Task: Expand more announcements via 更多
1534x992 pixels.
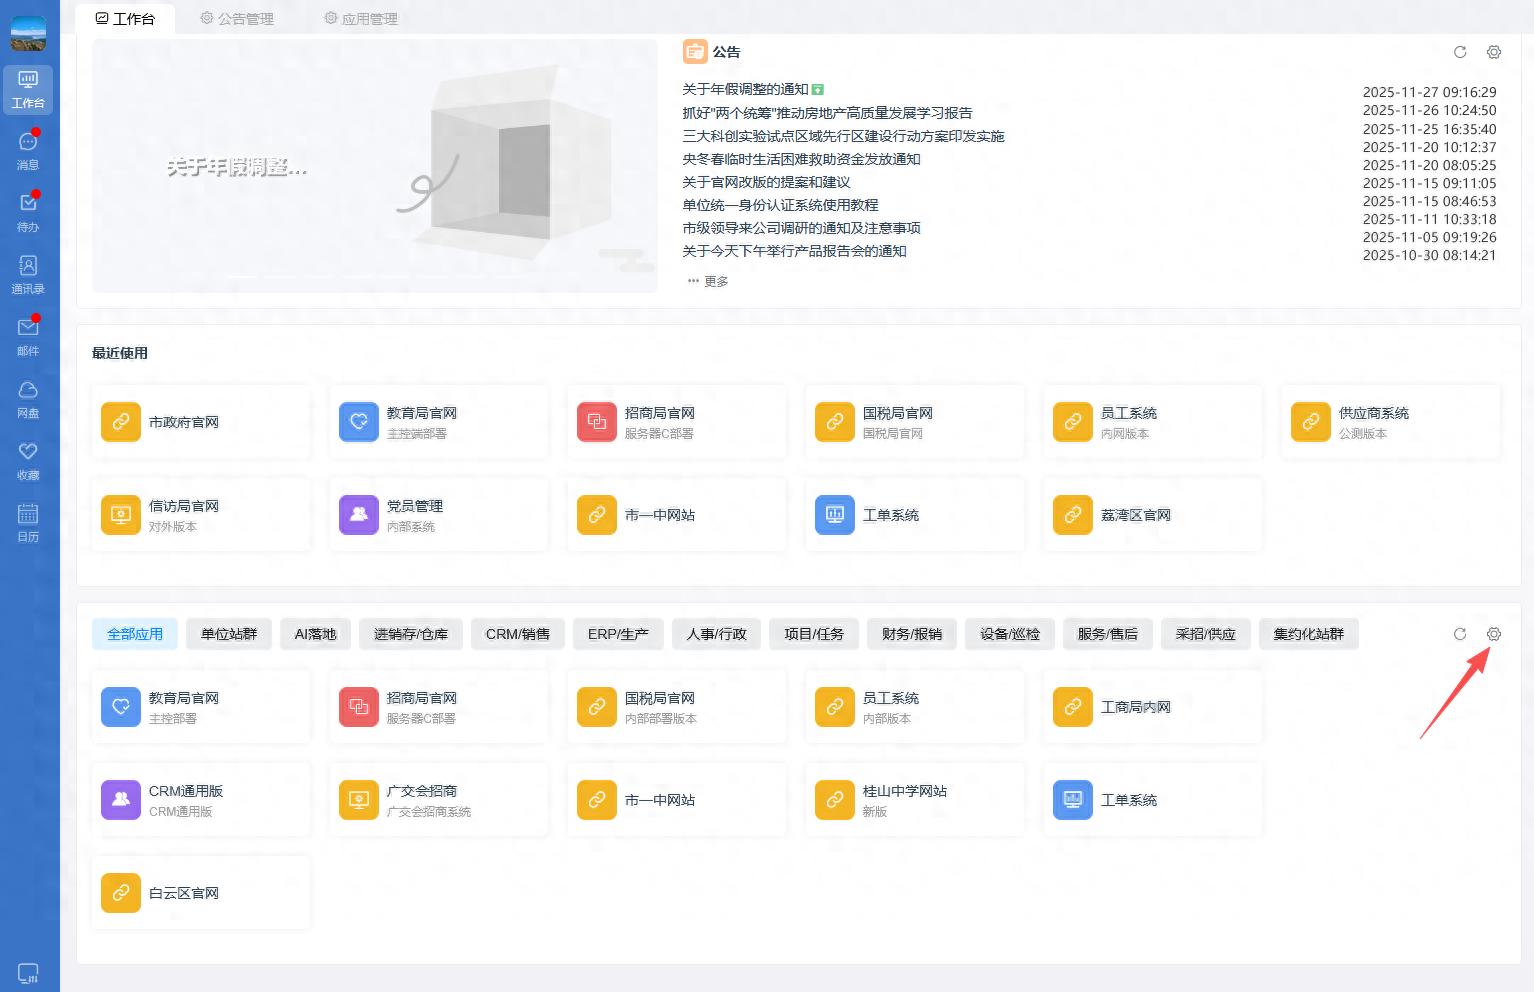Action: (x=707, y=281)
